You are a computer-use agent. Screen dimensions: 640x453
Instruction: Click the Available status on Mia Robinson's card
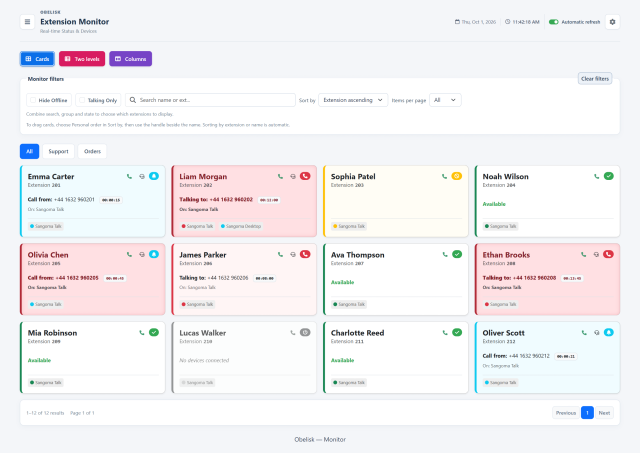click(39, 360)
